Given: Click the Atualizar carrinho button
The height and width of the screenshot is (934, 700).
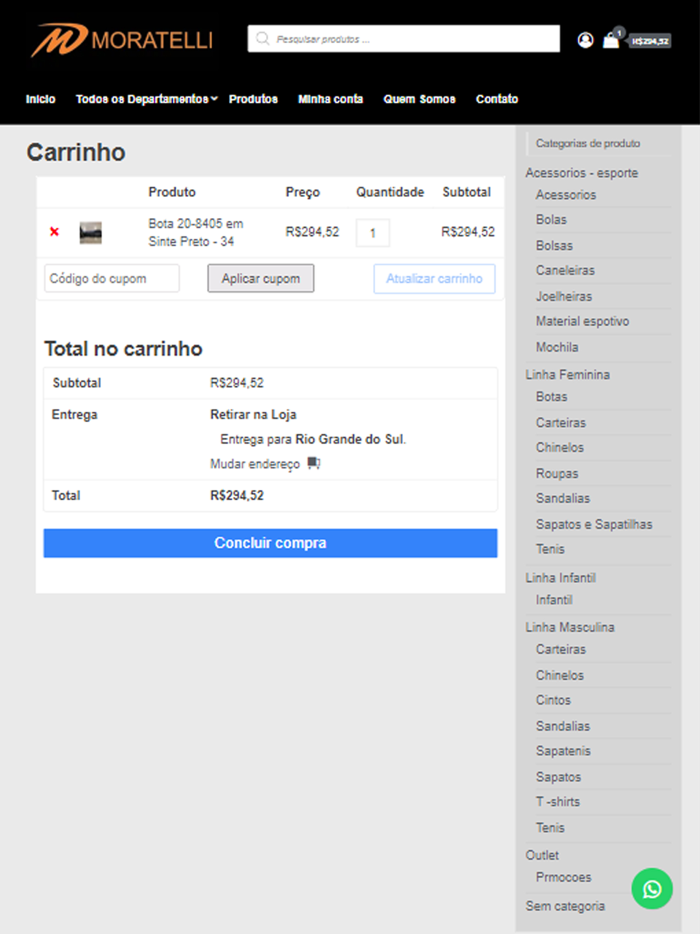Looking at the screenshot, I should click(x=434, y=279).
